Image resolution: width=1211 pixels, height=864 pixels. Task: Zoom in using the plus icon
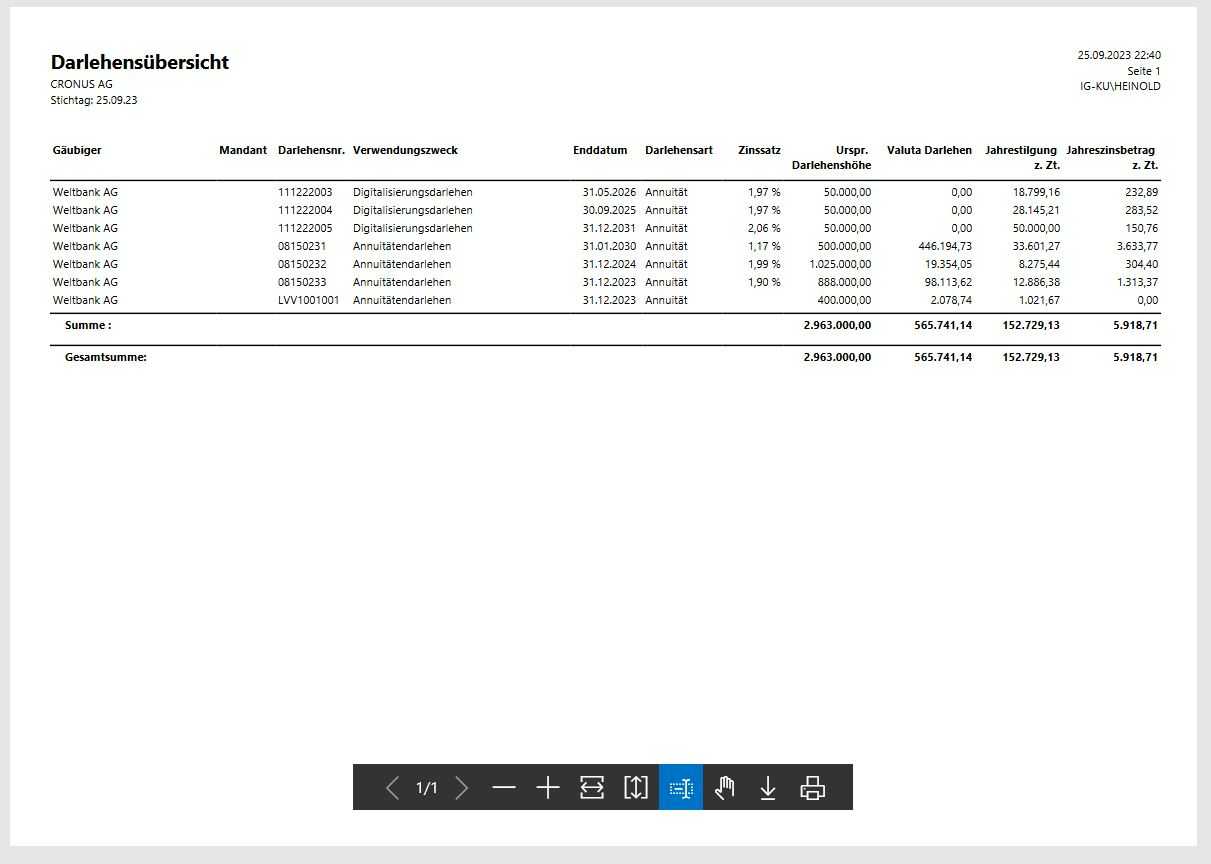coord(548,788)
